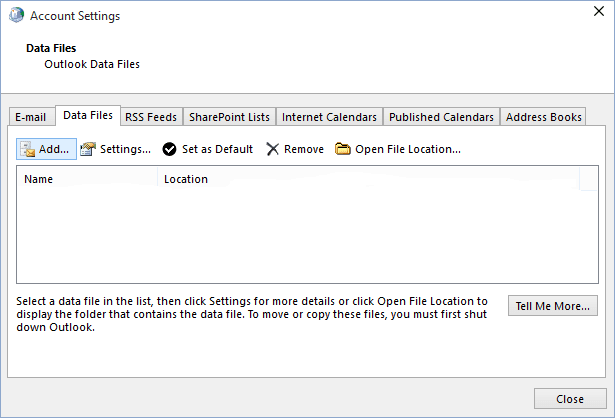615x418 pixels.
Task: Click the Close button at bottom
Action: click(x=570, y=399)
